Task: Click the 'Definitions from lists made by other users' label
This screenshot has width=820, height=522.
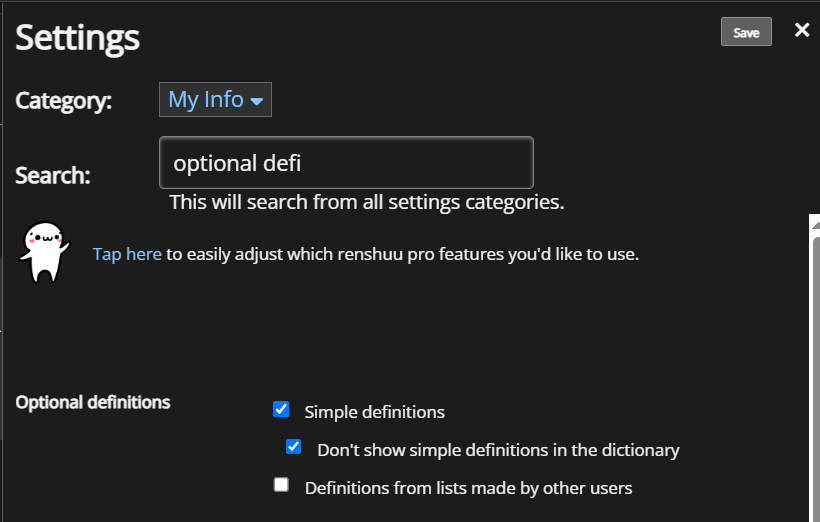Action: point(469,488)
